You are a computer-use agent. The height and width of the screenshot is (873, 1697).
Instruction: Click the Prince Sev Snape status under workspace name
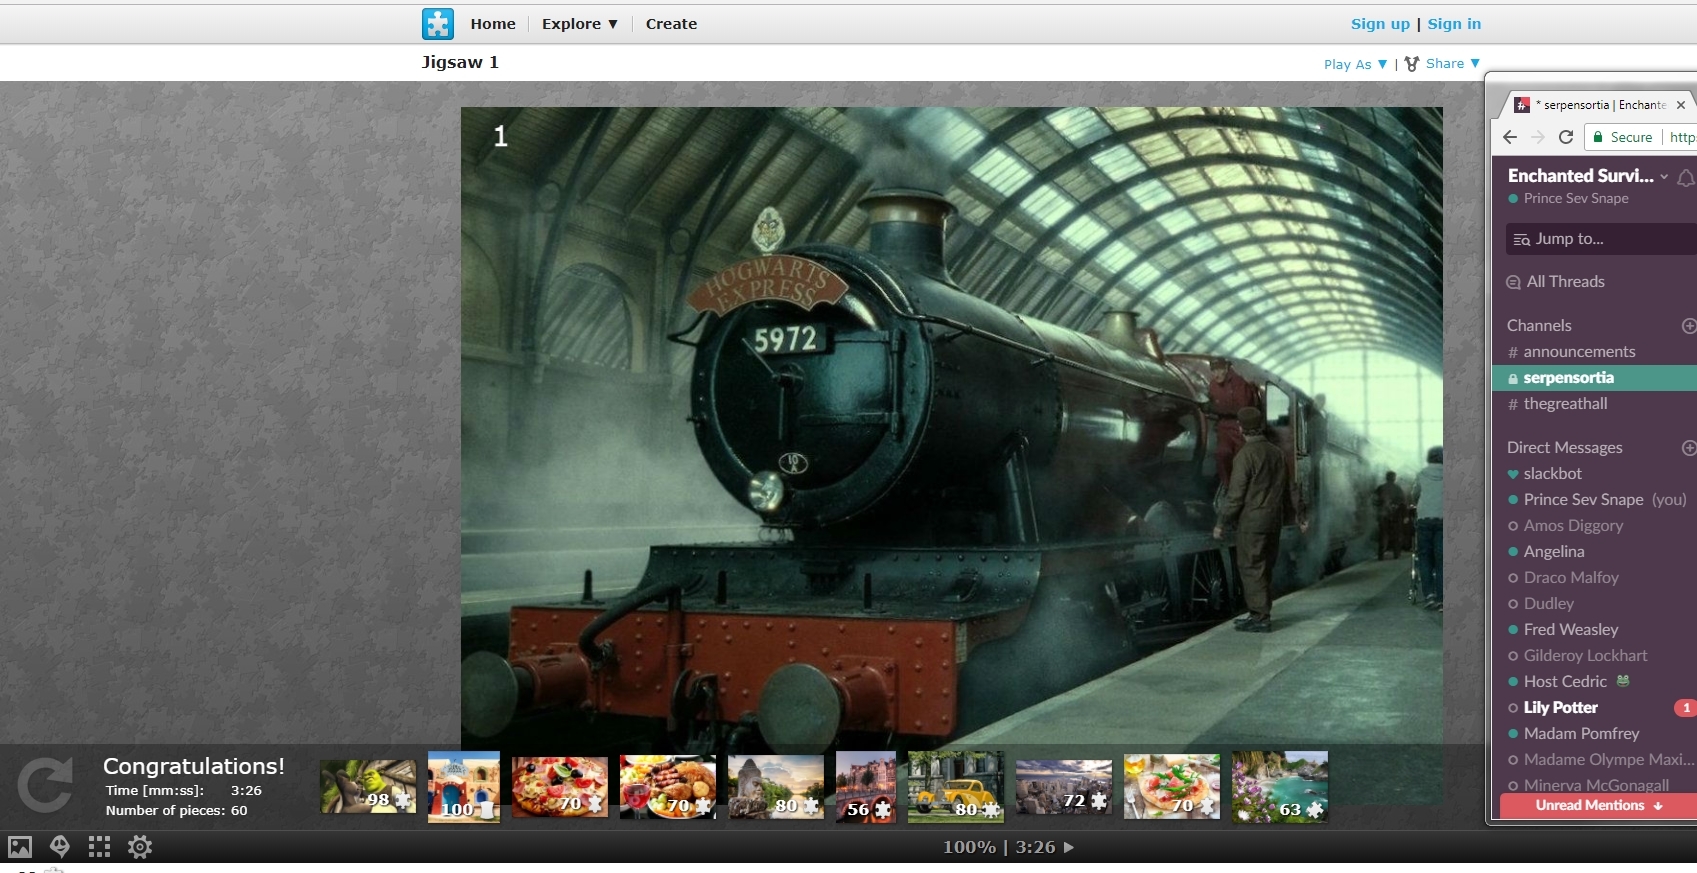point(1568,199)
